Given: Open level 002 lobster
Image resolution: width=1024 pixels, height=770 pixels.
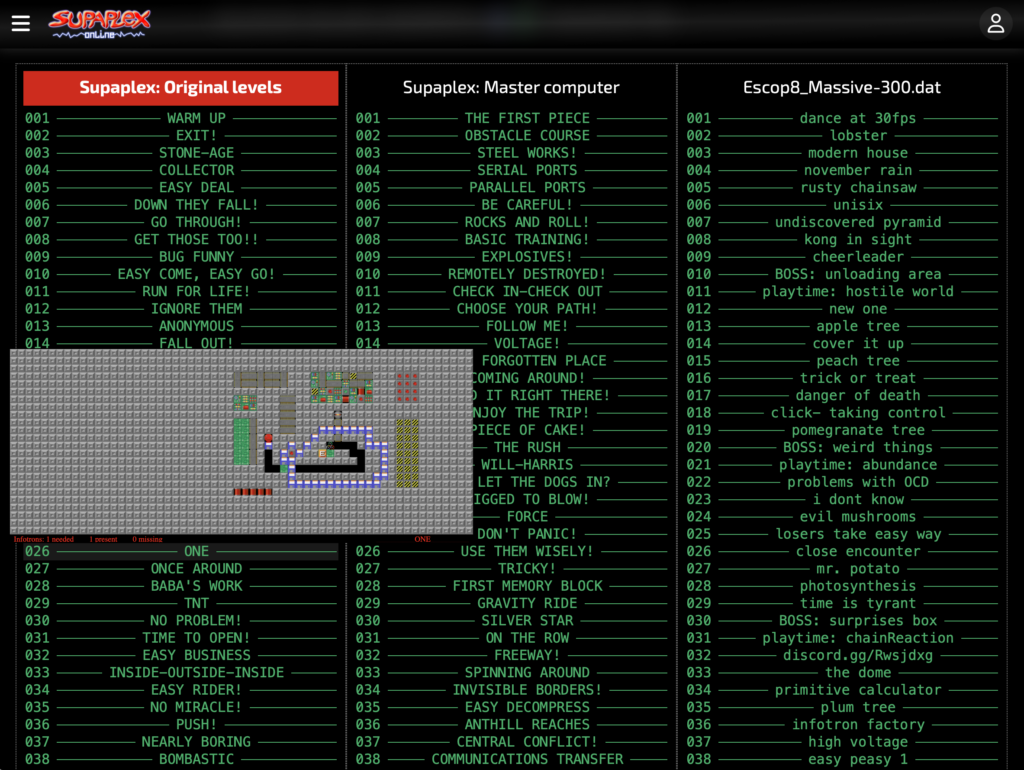Looking at the screenshot, I should point(858,135).
